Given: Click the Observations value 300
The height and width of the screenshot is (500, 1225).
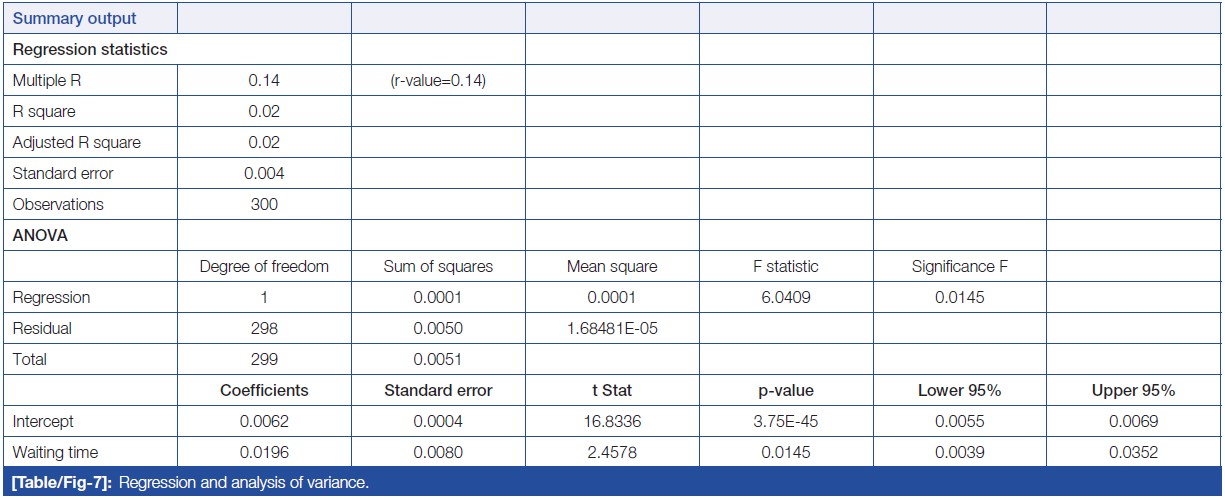Looking at the screenshot, I should [264, 204].
